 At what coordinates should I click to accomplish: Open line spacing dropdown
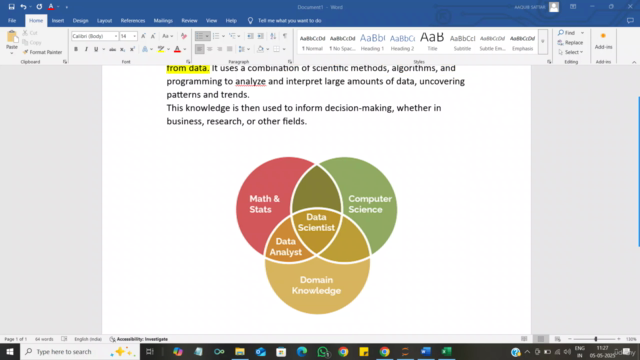tap(244, 49)
